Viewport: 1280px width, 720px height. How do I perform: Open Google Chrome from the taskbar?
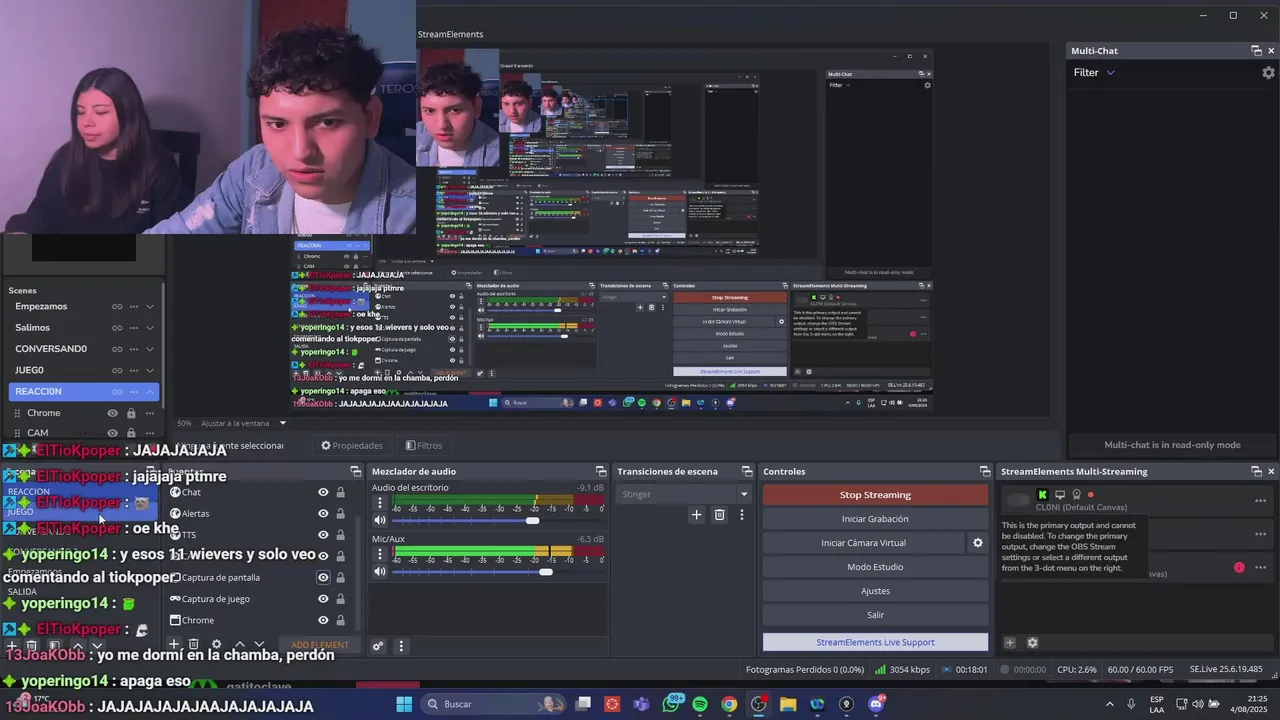[729, 704]
